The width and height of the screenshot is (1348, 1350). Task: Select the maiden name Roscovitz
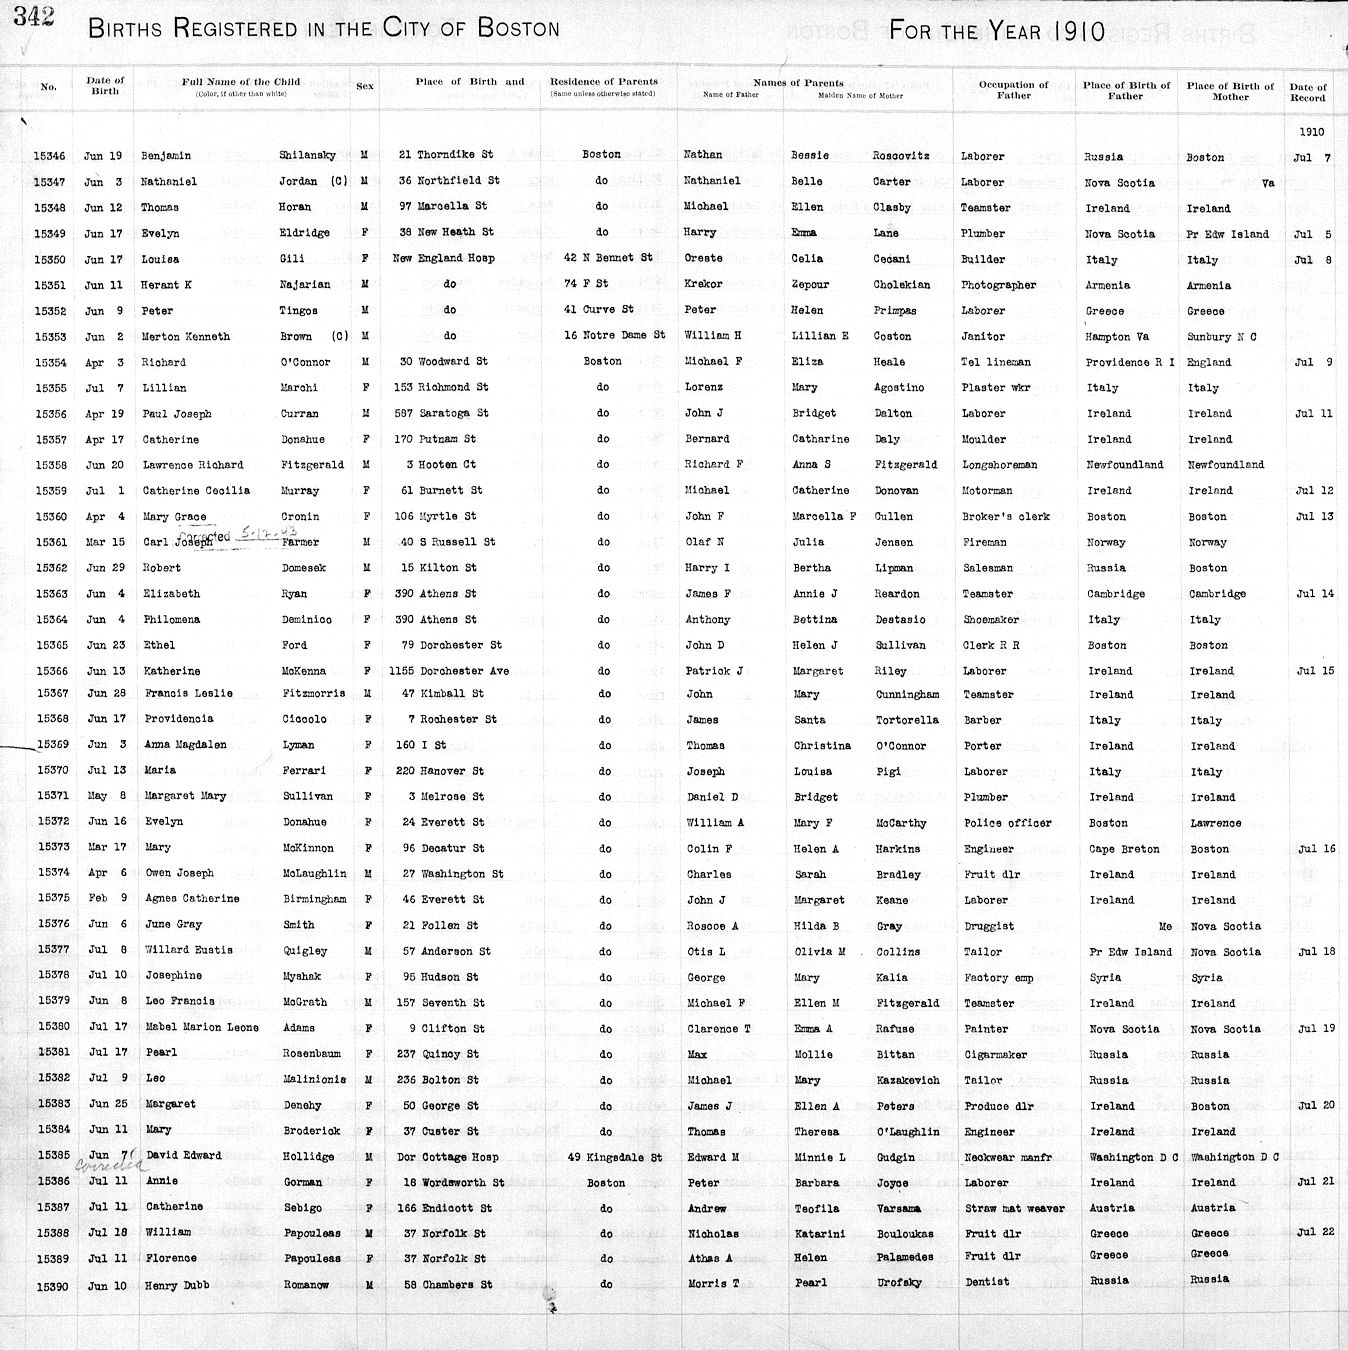tap(900, 156)
